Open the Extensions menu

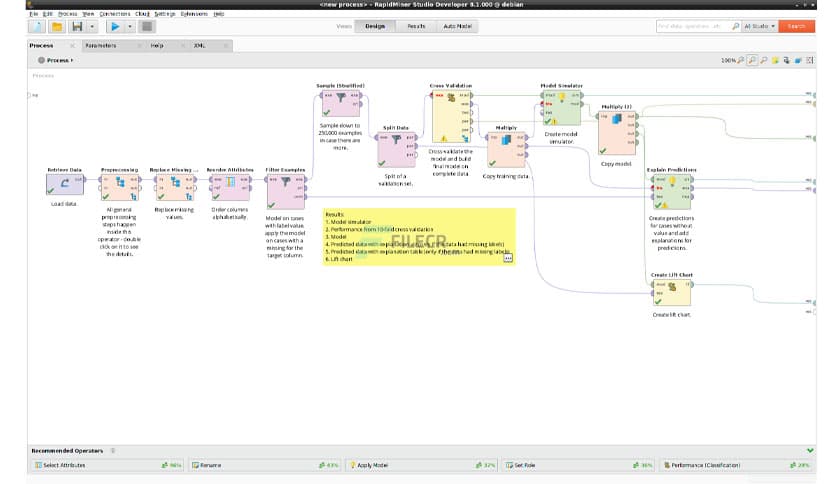(194, 14)
